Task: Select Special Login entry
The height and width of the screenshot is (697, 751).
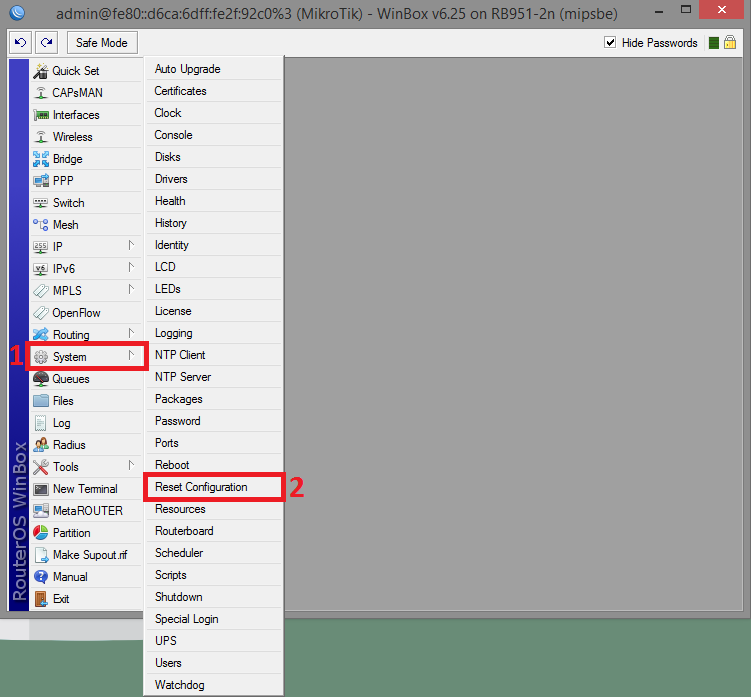Action: click(x=214, y=619)
